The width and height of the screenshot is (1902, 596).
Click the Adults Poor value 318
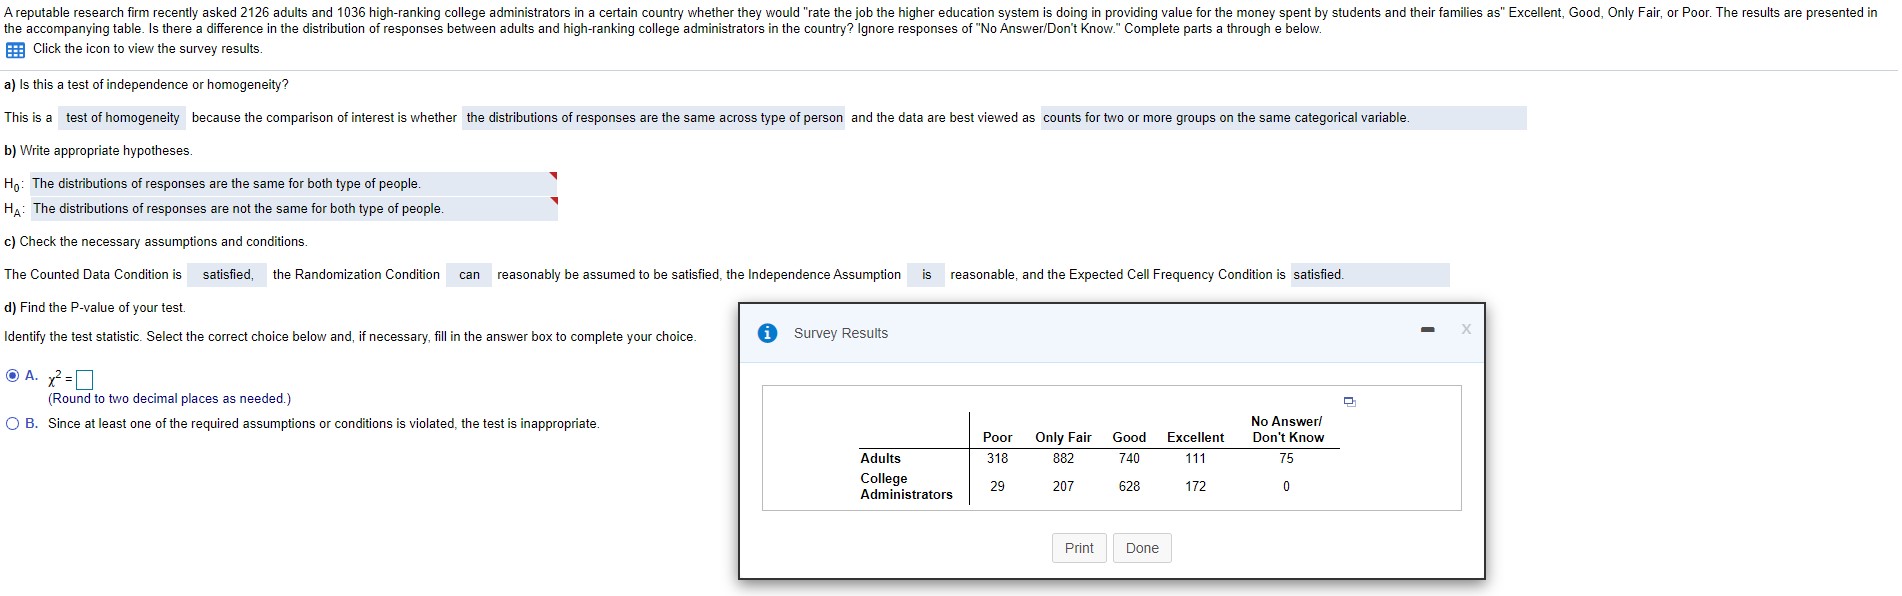click(997, 459)
